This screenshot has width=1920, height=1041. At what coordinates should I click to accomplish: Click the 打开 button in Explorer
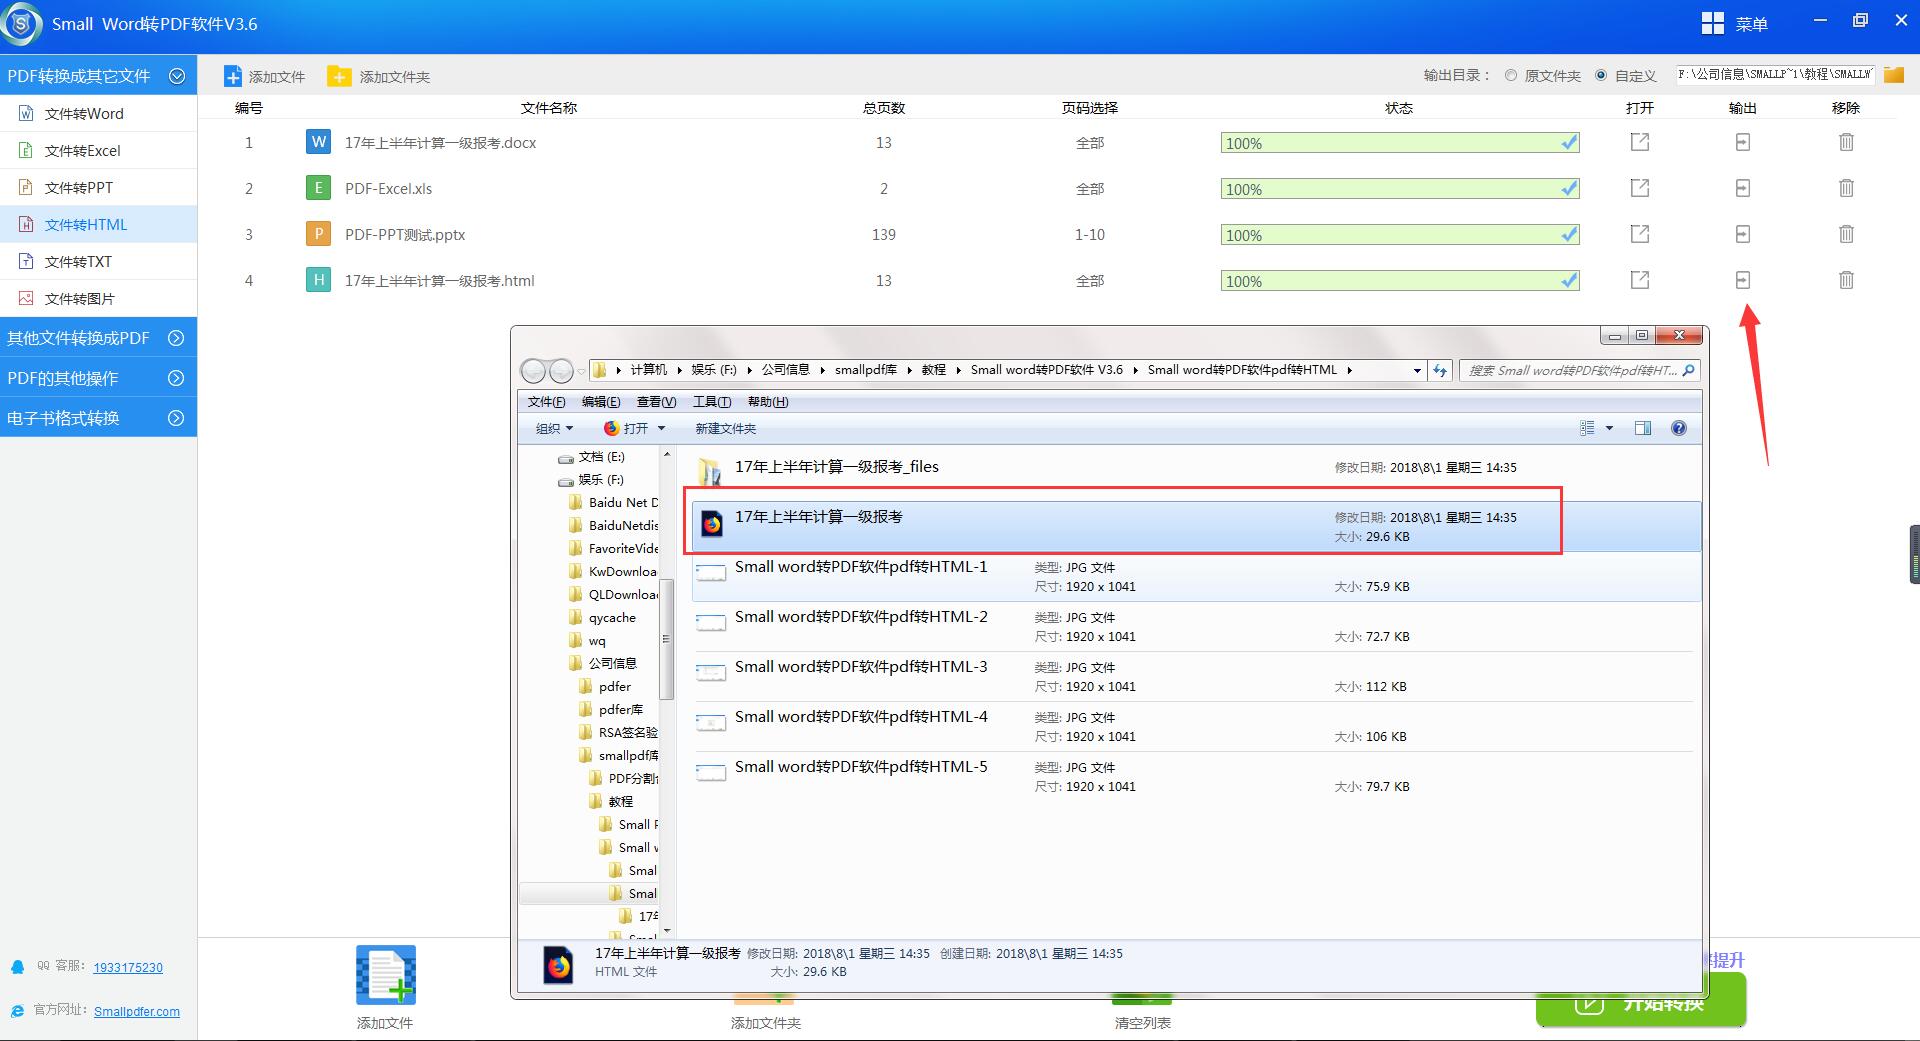coord(626,428)
